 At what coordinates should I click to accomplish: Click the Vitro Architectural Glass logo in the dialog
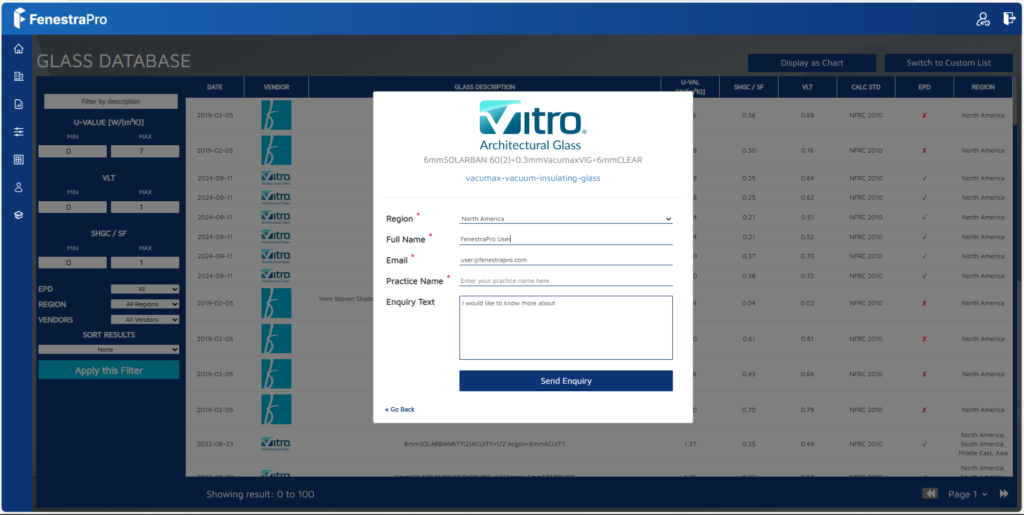click(532, 125)
